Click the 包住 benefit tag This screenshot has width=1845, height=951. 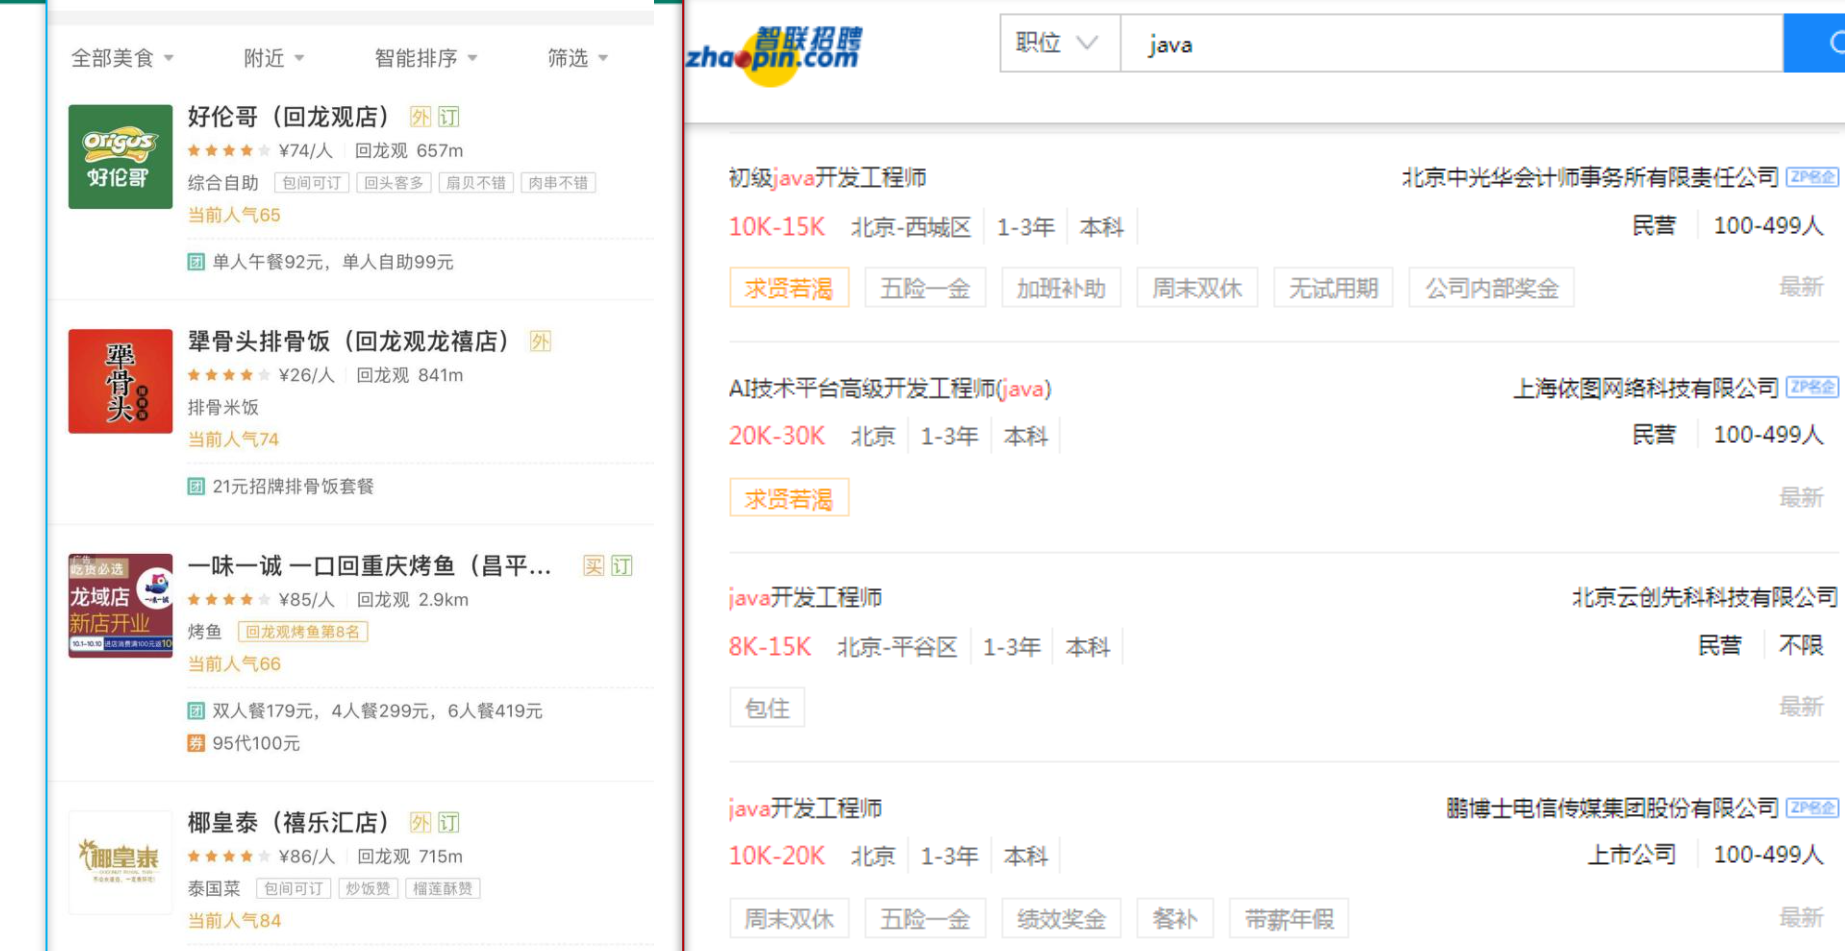(767, 708)
